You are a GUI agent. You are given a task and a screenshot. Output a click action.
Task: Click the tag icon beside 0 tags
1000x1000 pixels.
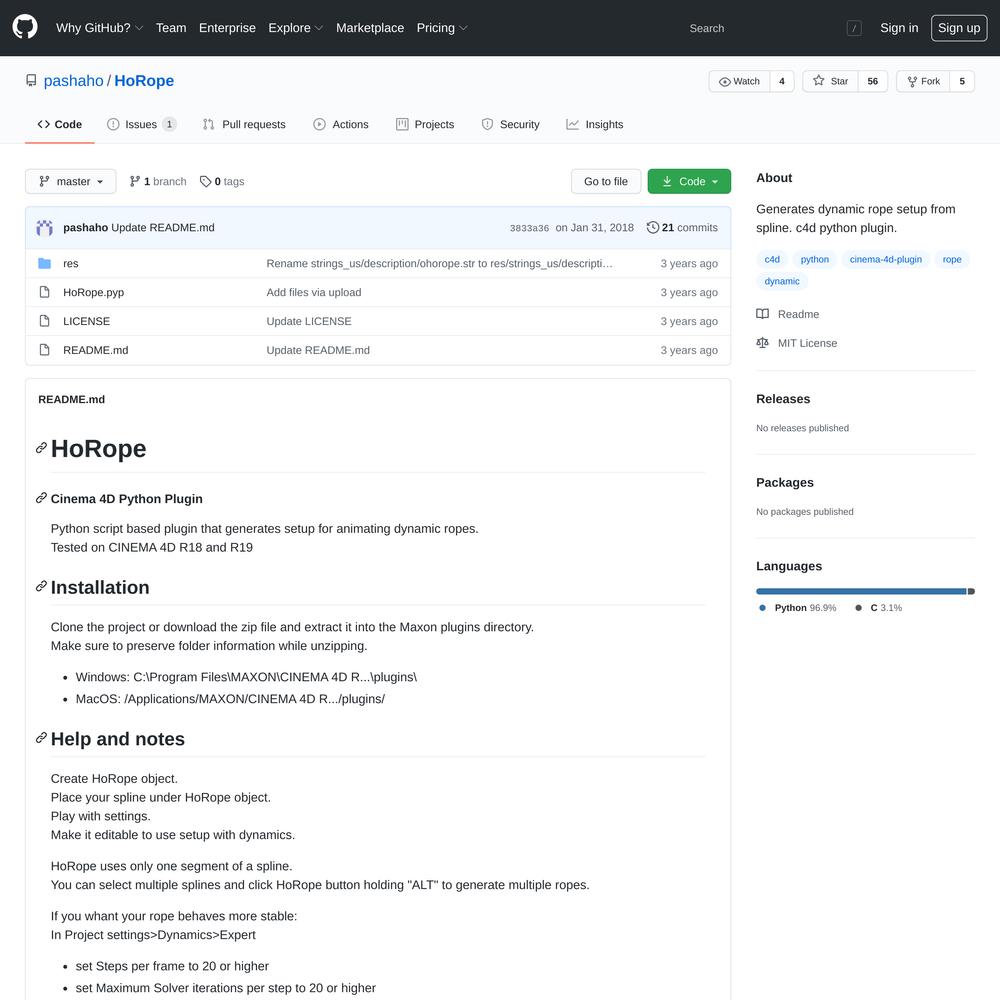pos(205,182)
